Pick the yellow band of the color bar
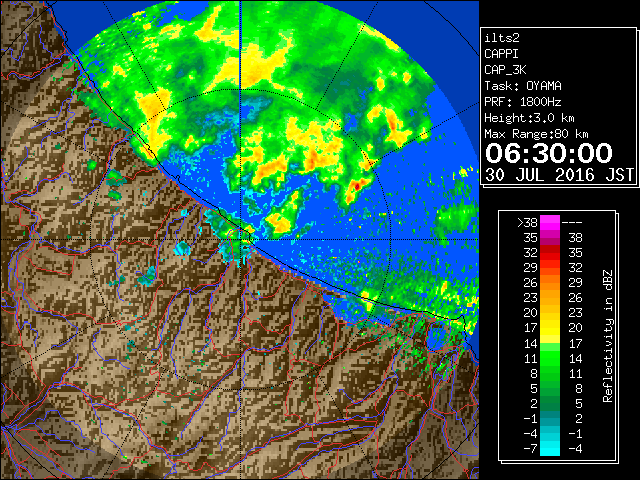Viewport: 640px width, 480px height. click(x=550, y=328)
